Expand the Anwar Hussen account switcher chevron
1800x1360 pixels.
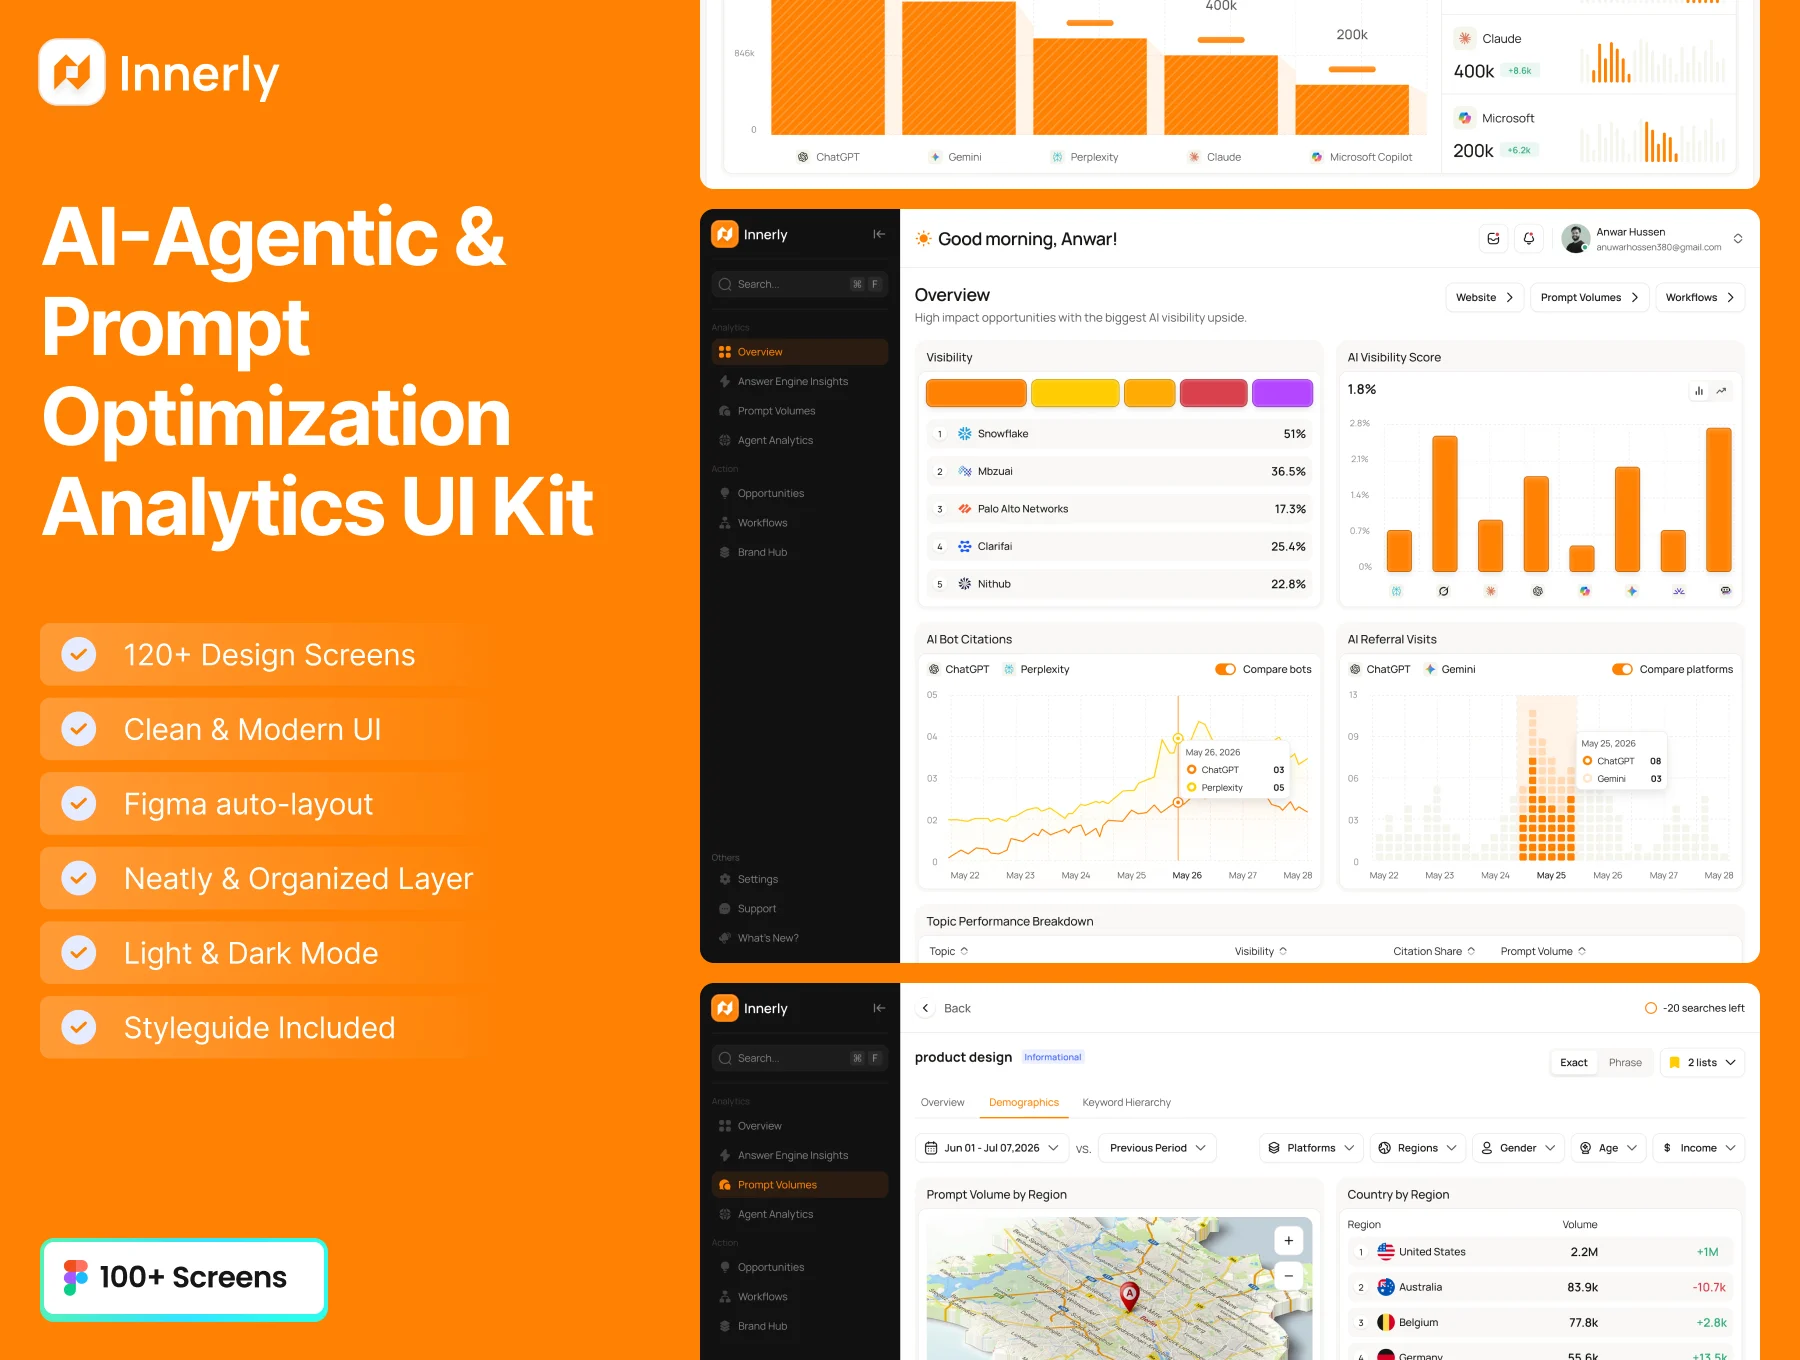(x=1738, y=239)
